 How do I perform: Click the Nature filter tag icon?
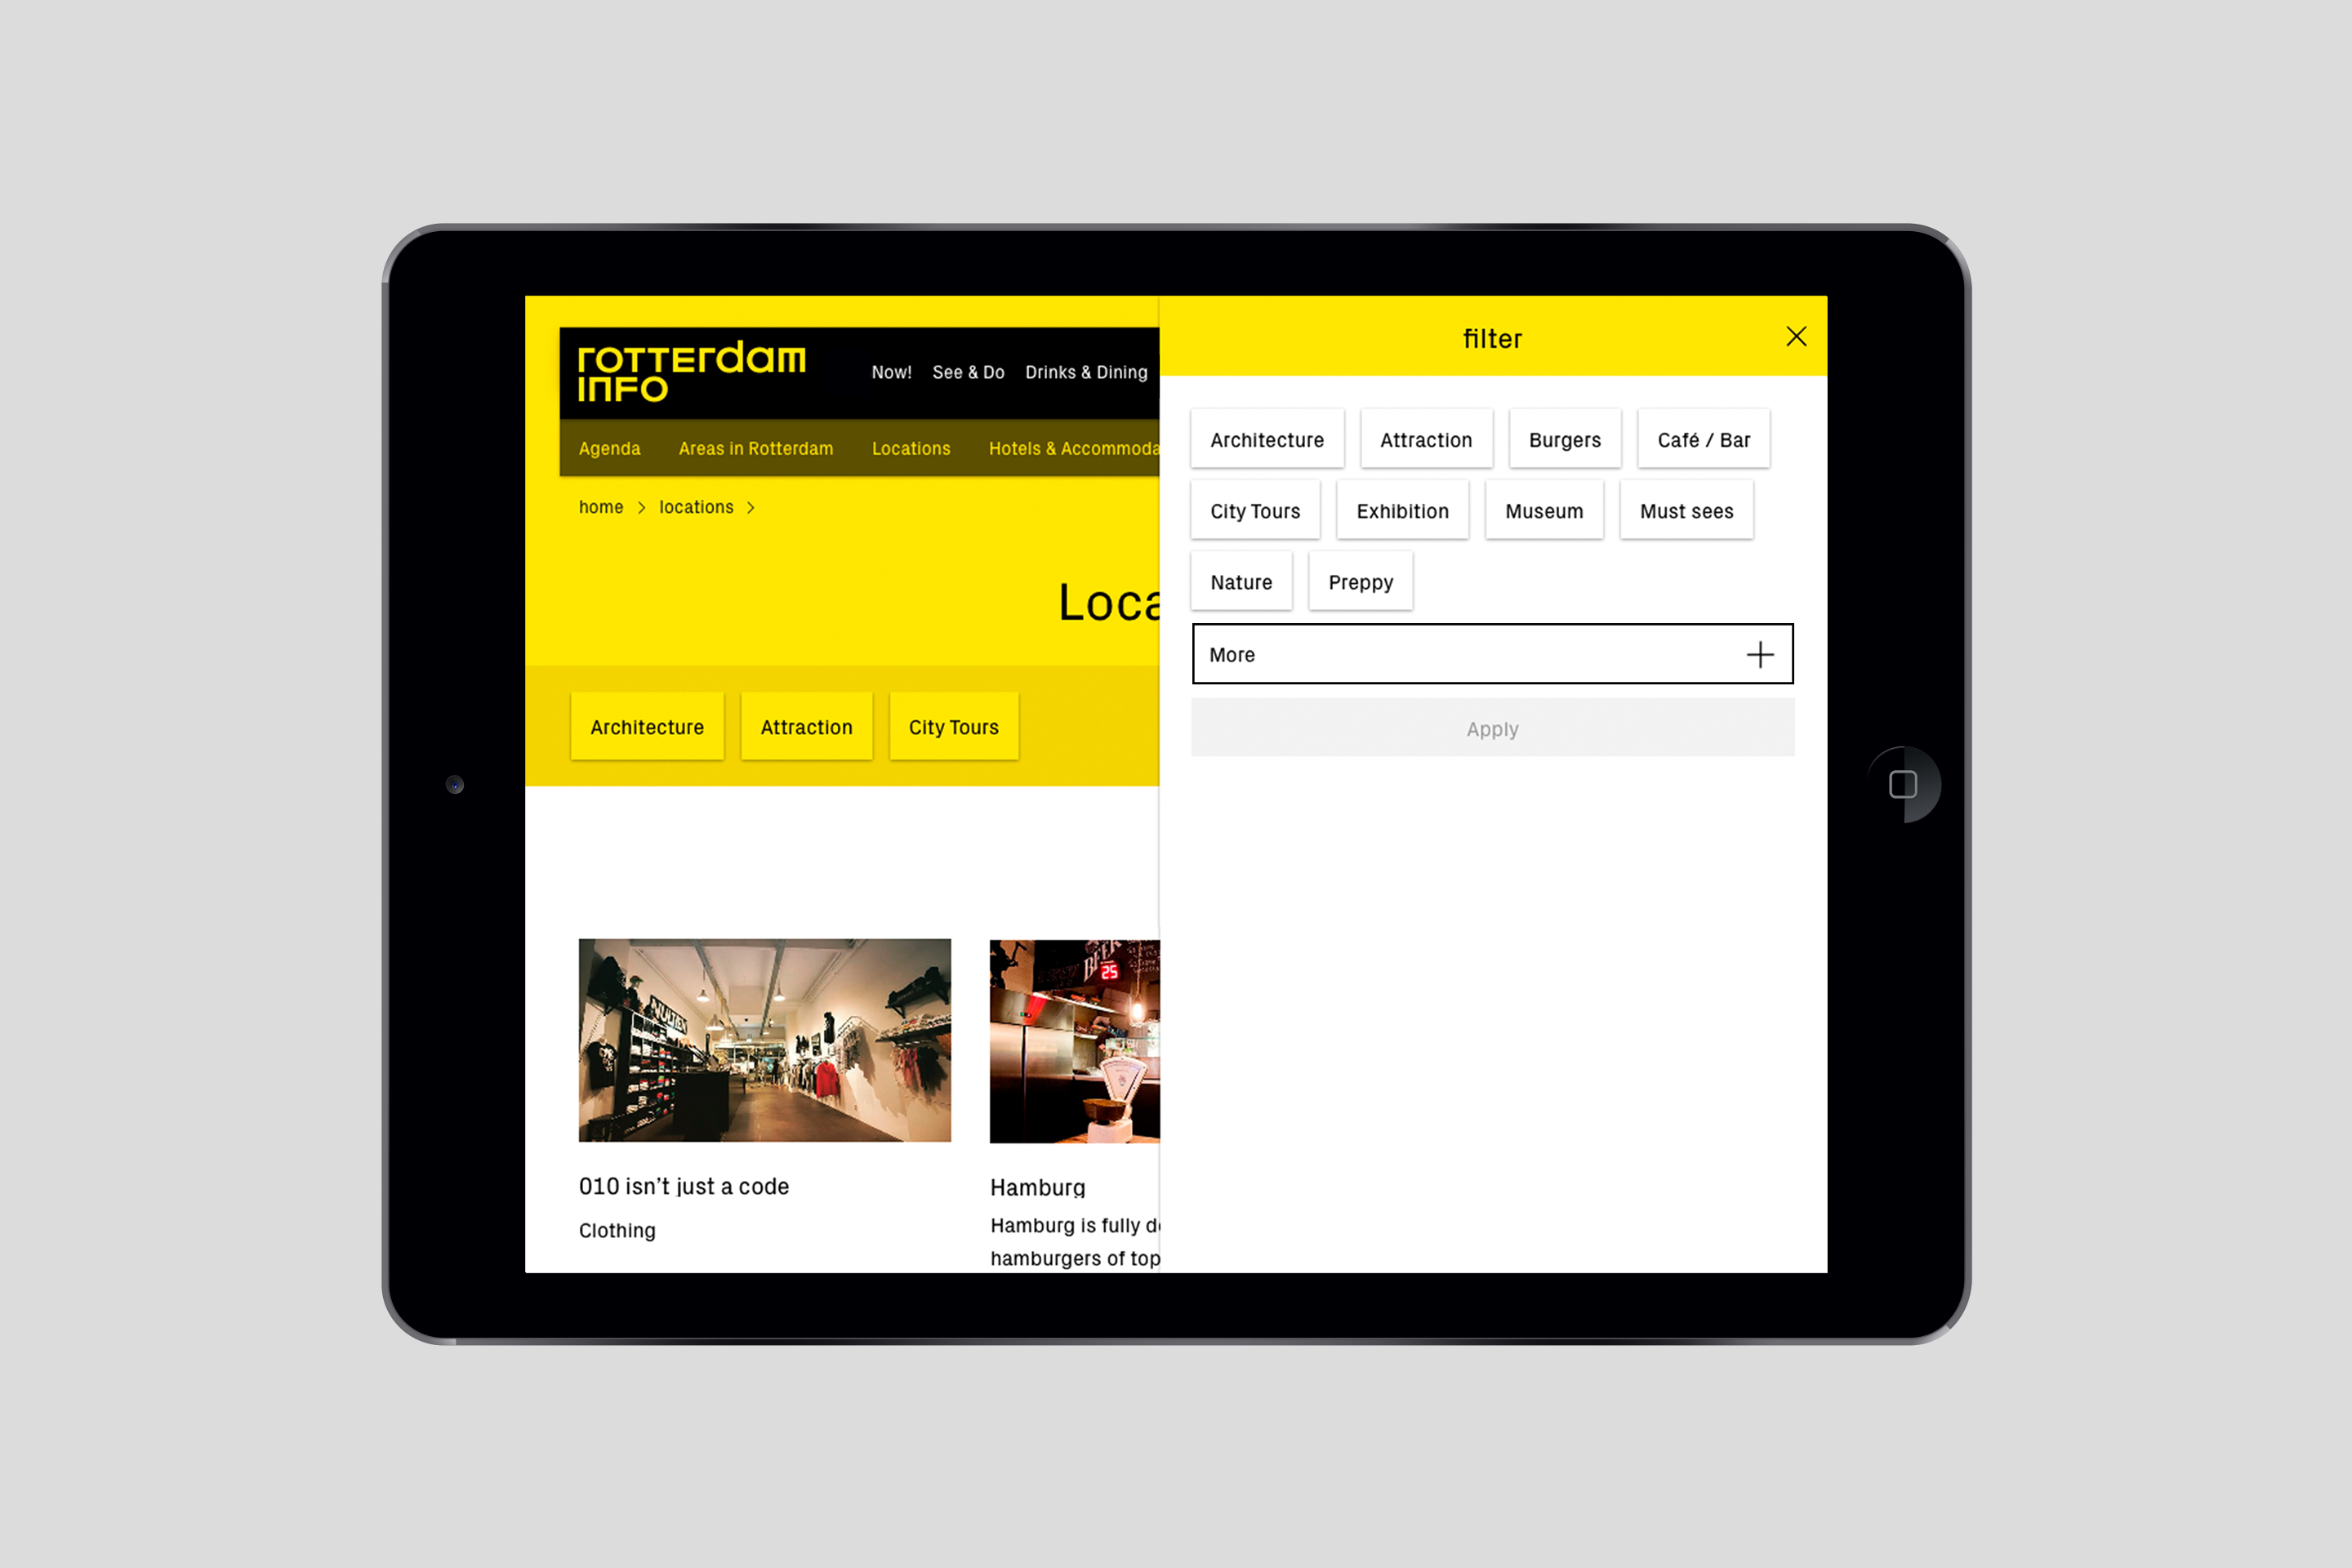tap(1241, 581)
